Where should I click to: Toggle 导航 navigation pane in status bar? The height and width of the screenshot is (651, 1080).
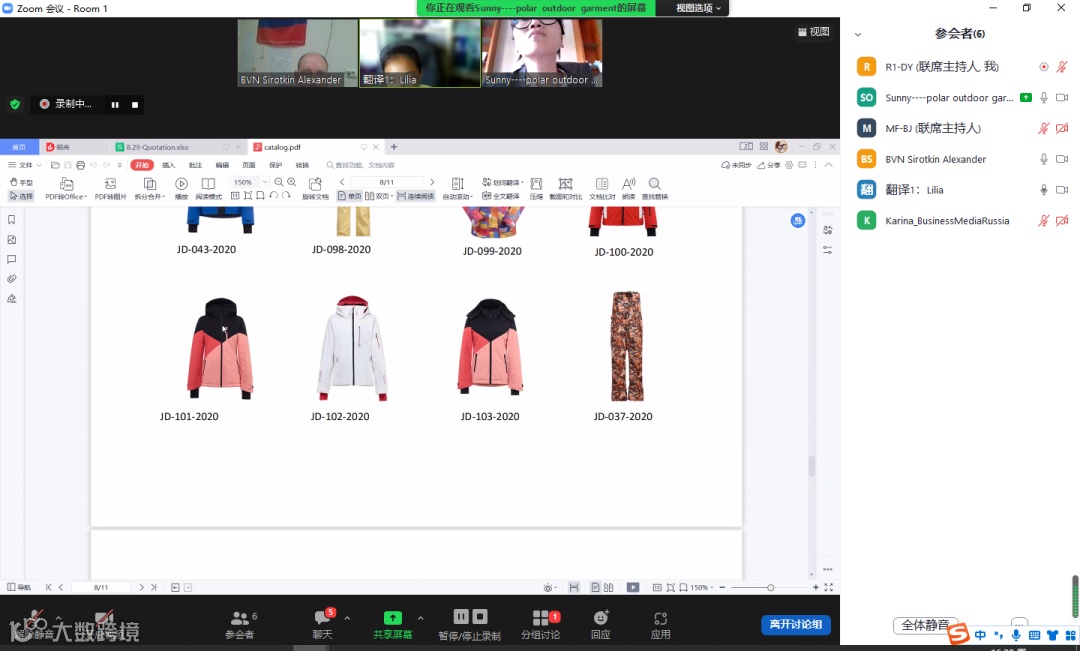pos(19,588)
